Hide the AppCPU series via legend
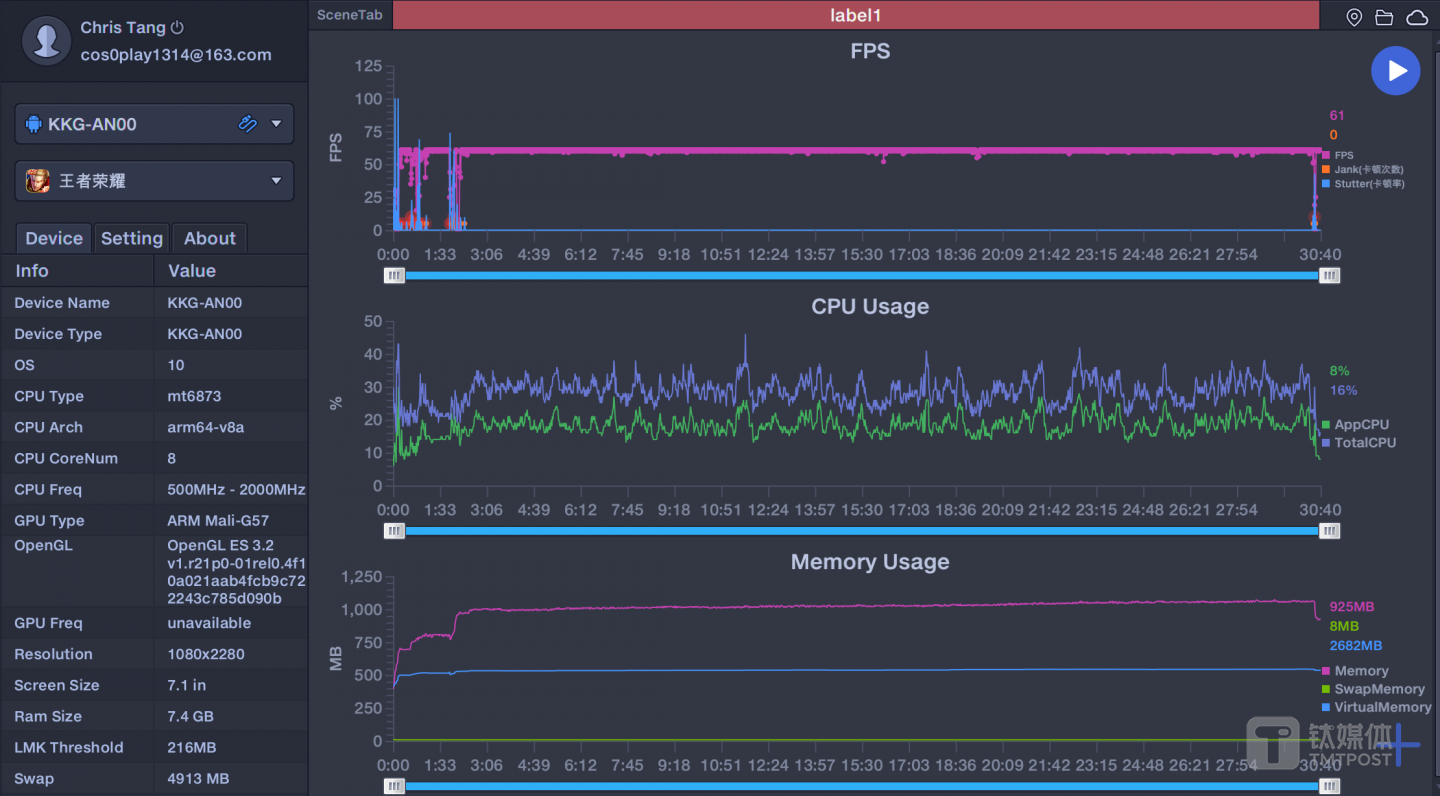Viewport: 1440px width, 796px height. click(x=1360, y=425)
